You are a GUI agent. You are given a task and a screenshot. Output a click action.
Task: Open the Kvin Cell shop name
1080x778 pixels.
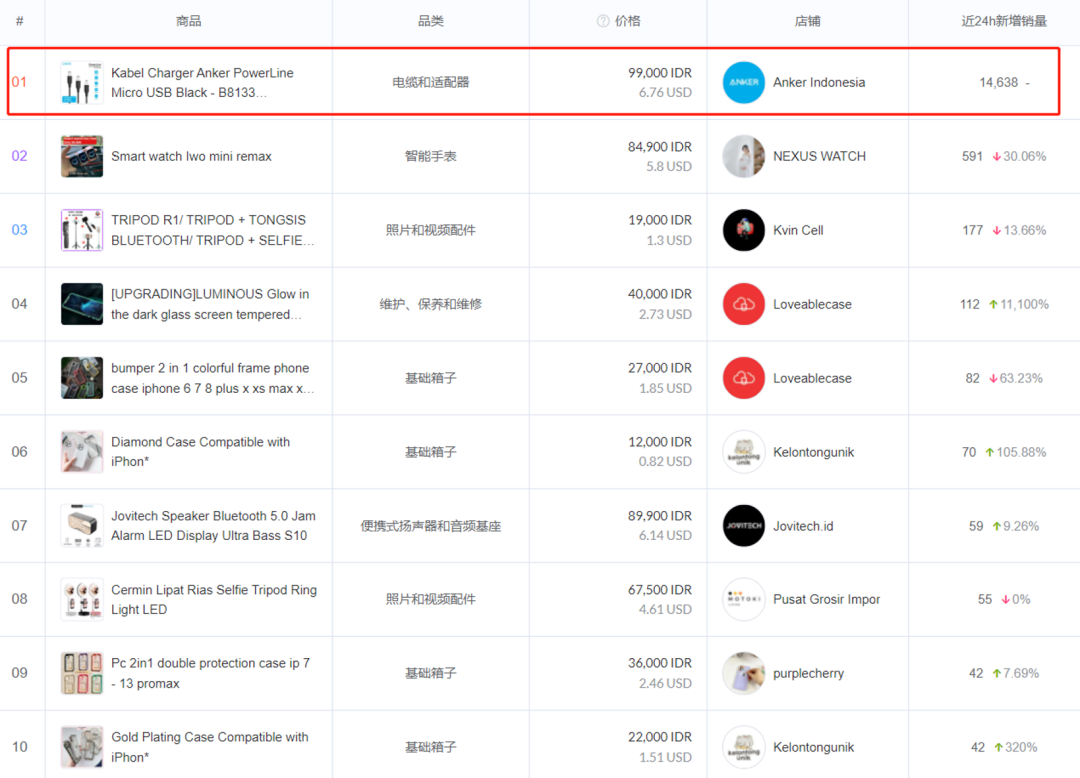coord(798,230)
